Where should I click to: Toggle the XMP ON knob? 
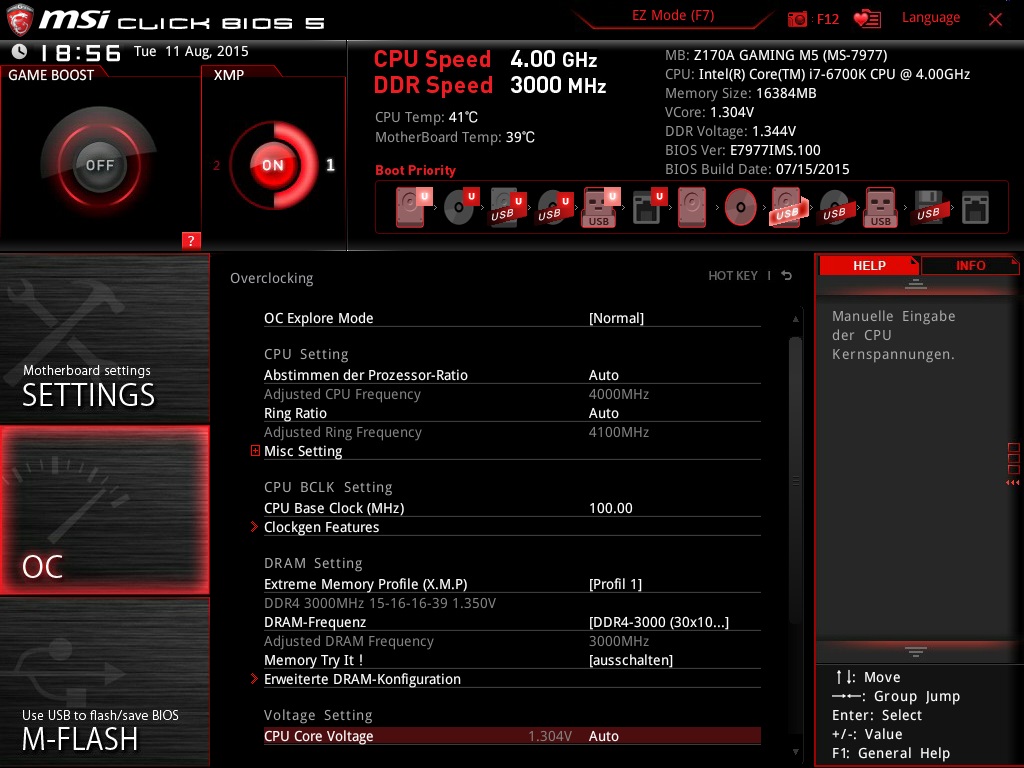click(x=273, y=165)
